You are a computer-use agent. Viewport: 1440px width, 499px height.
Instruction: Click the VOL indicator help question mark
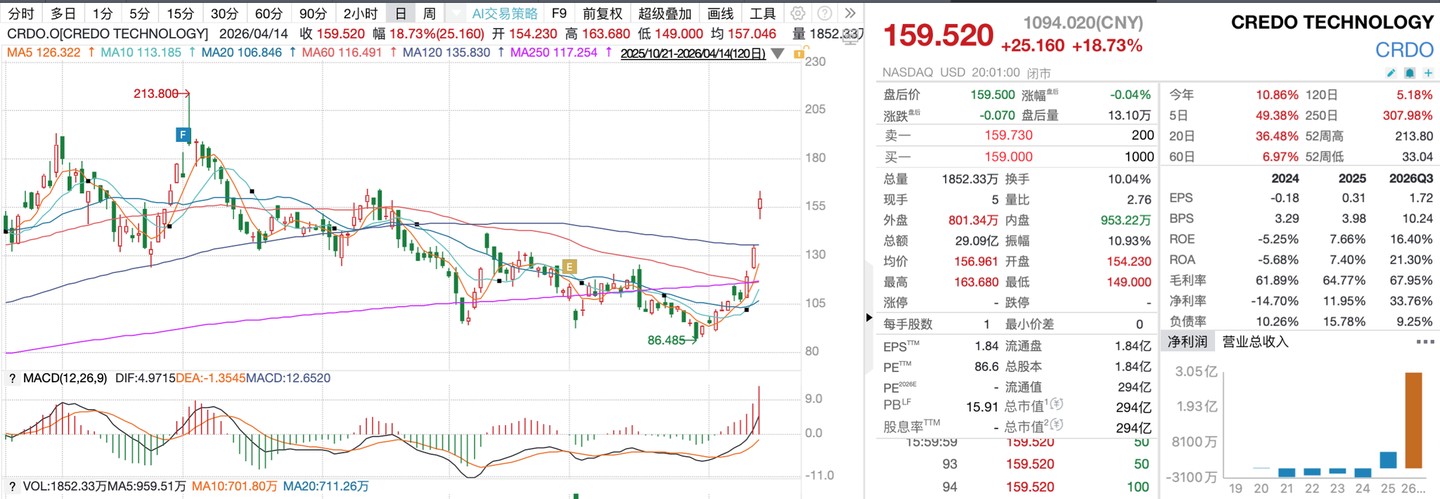click(11, 486)
